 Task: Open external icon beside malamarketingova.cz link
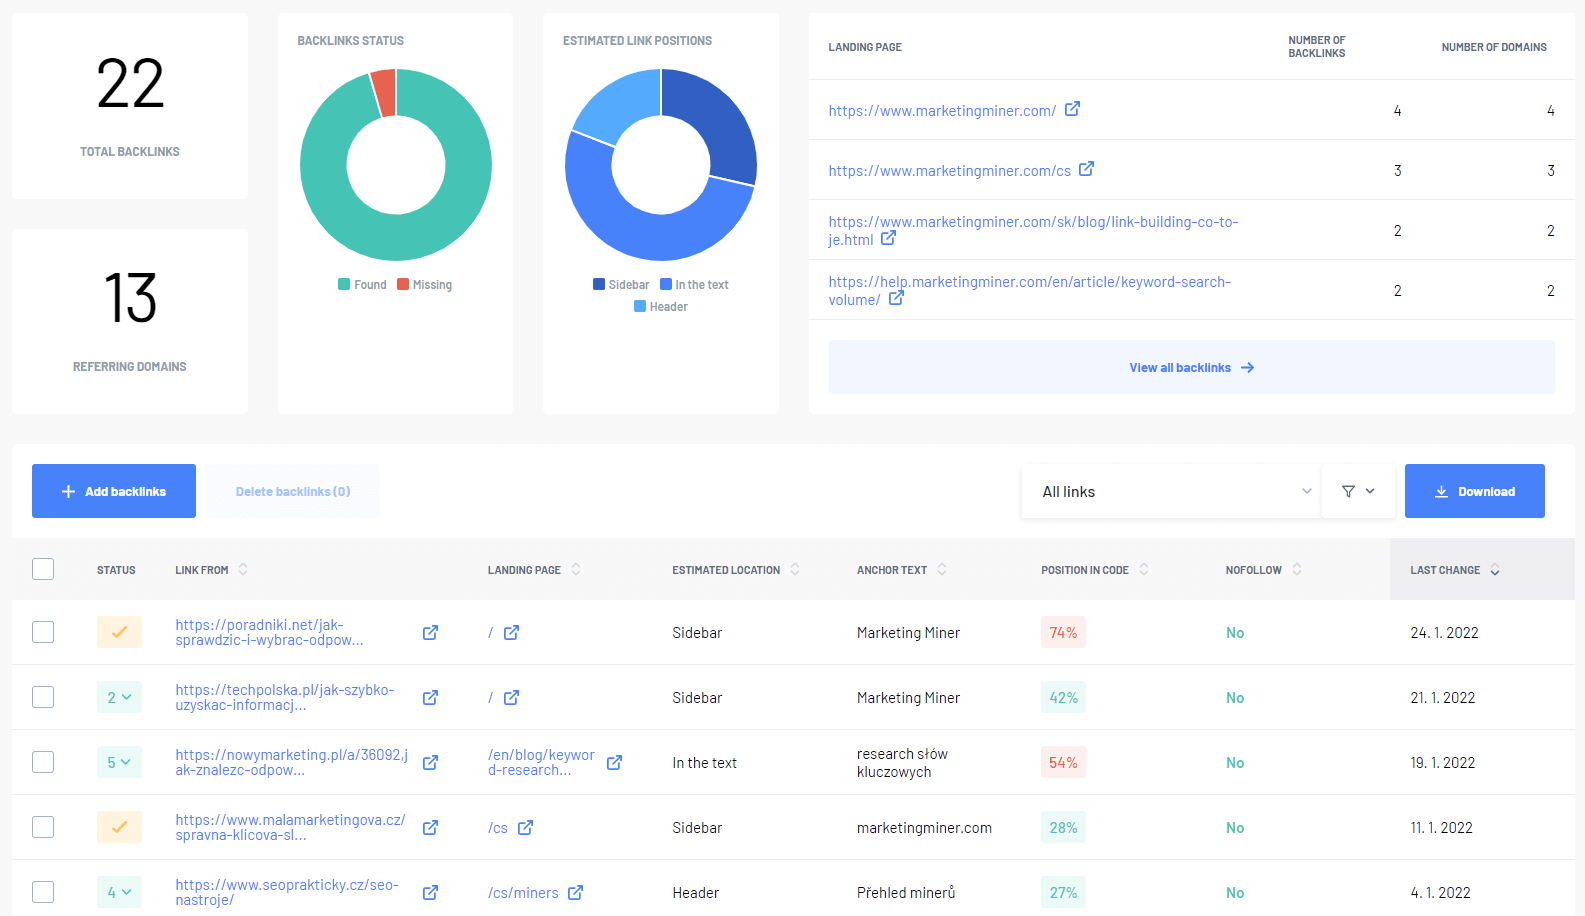coord(430,828)
